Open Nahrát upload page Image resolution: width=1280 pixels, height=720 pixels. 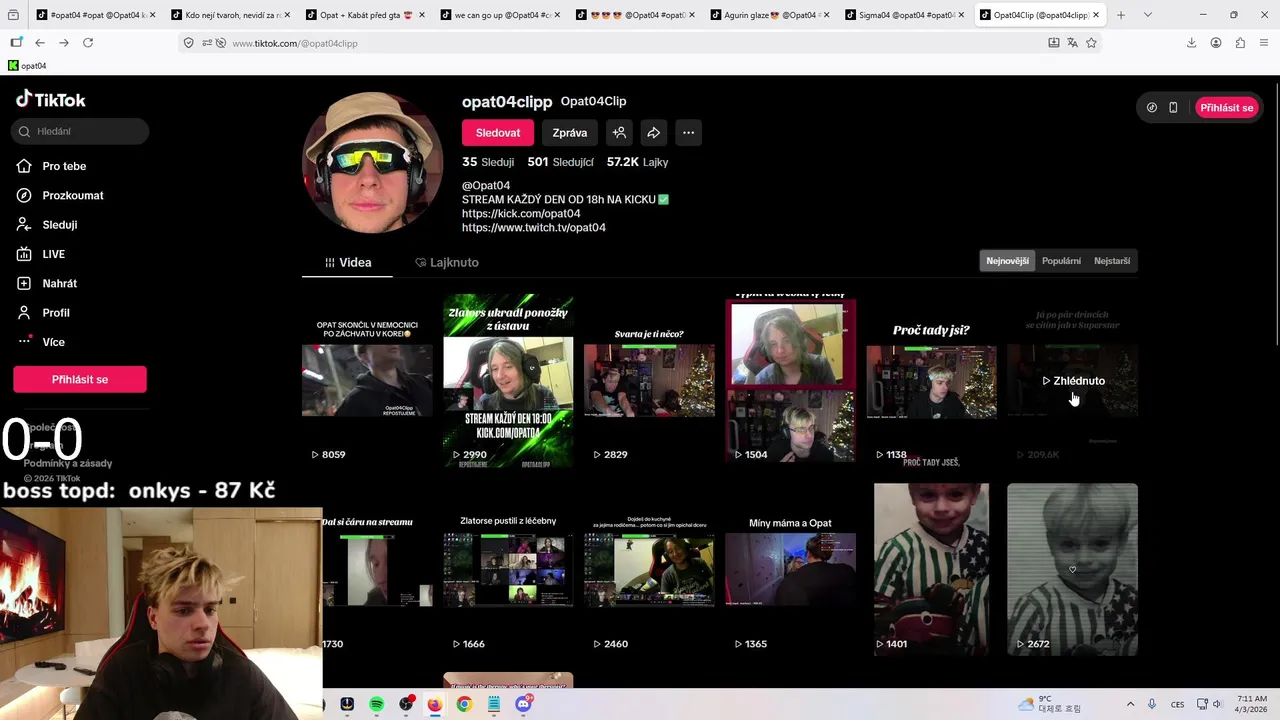pos(60,283)
